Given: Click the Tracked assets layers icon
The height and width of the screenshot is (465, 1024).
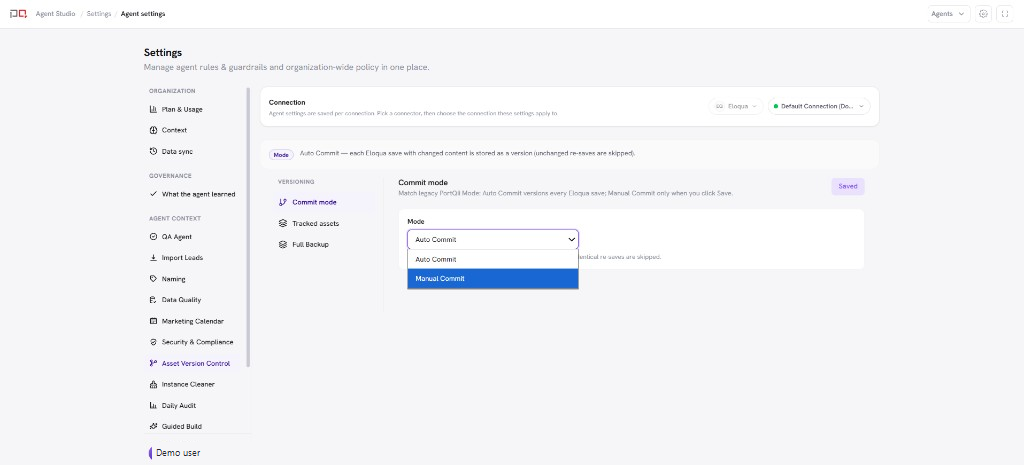Looking at the screenshot, I should (x=283, y=223).
